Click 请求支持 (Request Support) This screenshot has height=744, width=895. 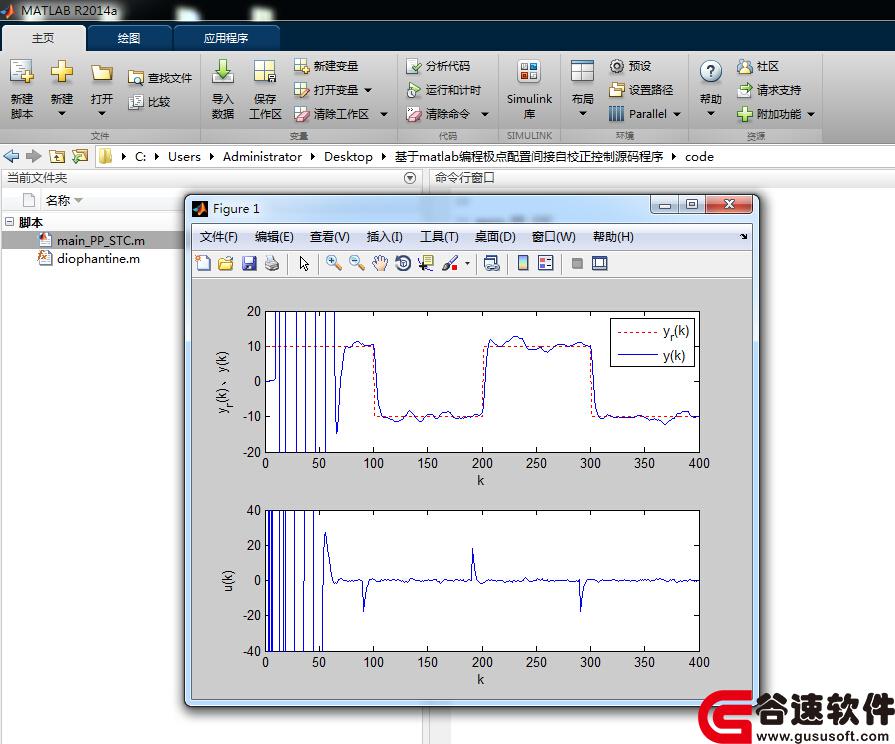[769, 90]
